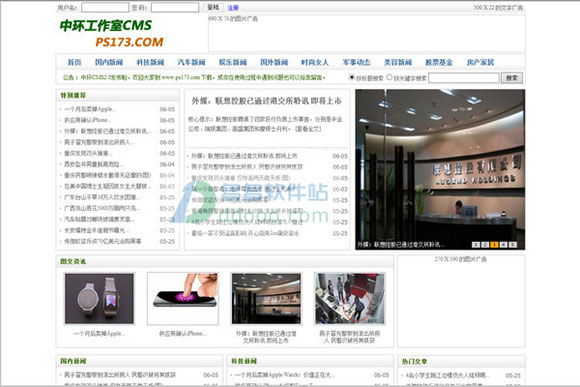Click the 登陆 login button
Screen dimensions: 580x387
point(213,7)
